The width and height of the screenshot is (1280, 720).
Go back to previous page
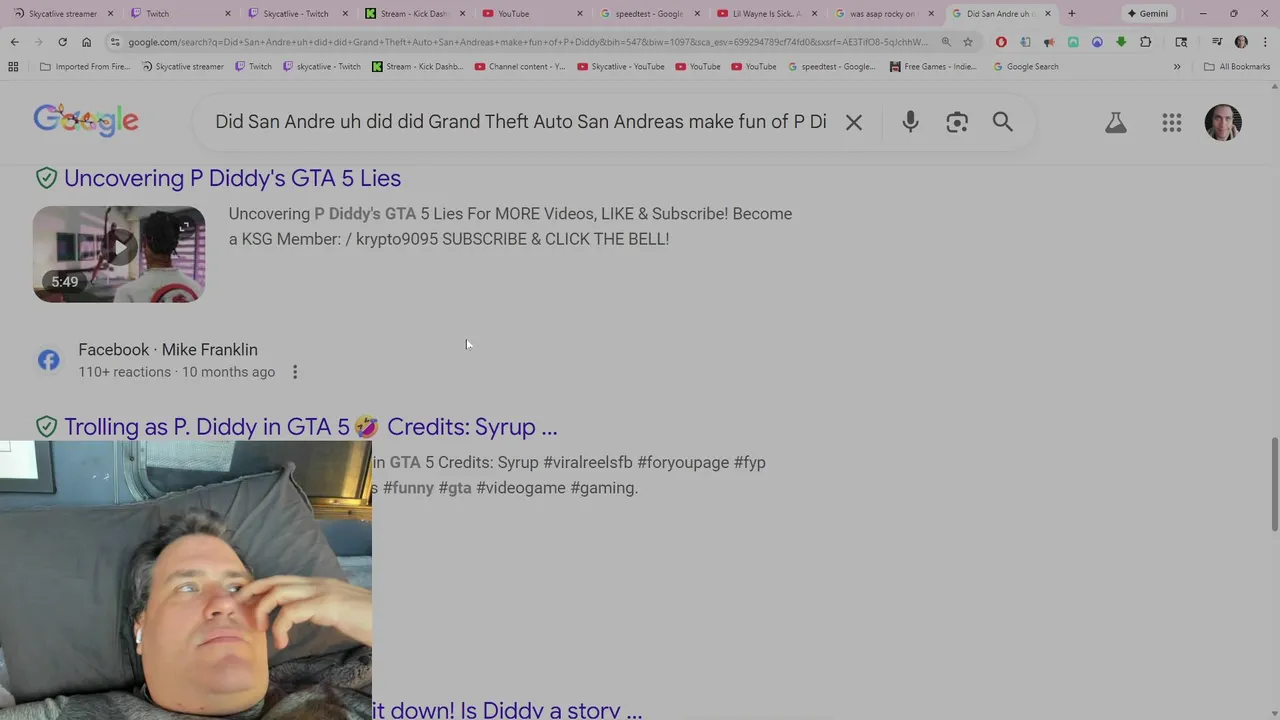point(14,42)
